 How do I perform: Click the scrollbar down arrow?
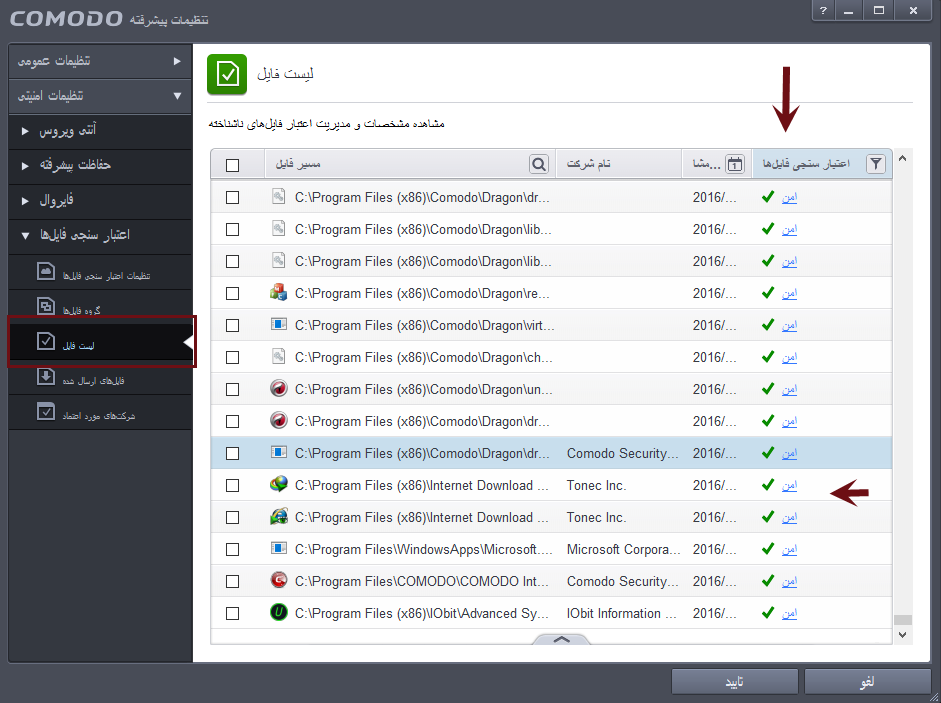[903, 635]
